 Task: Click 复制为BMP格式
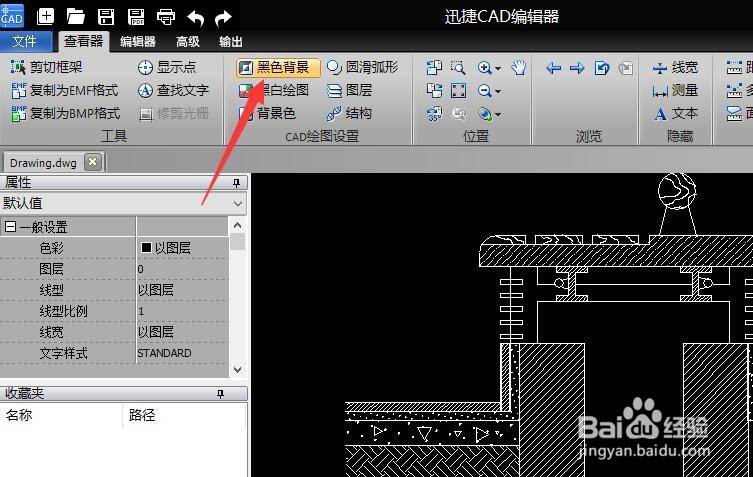[66, 113]
